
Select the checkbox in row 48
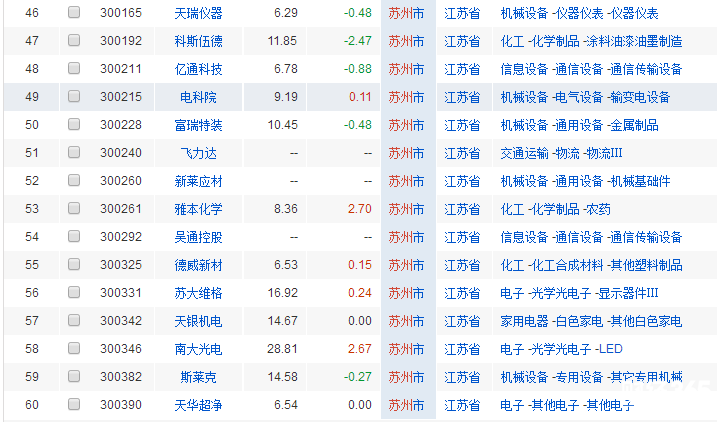[74, 68]
